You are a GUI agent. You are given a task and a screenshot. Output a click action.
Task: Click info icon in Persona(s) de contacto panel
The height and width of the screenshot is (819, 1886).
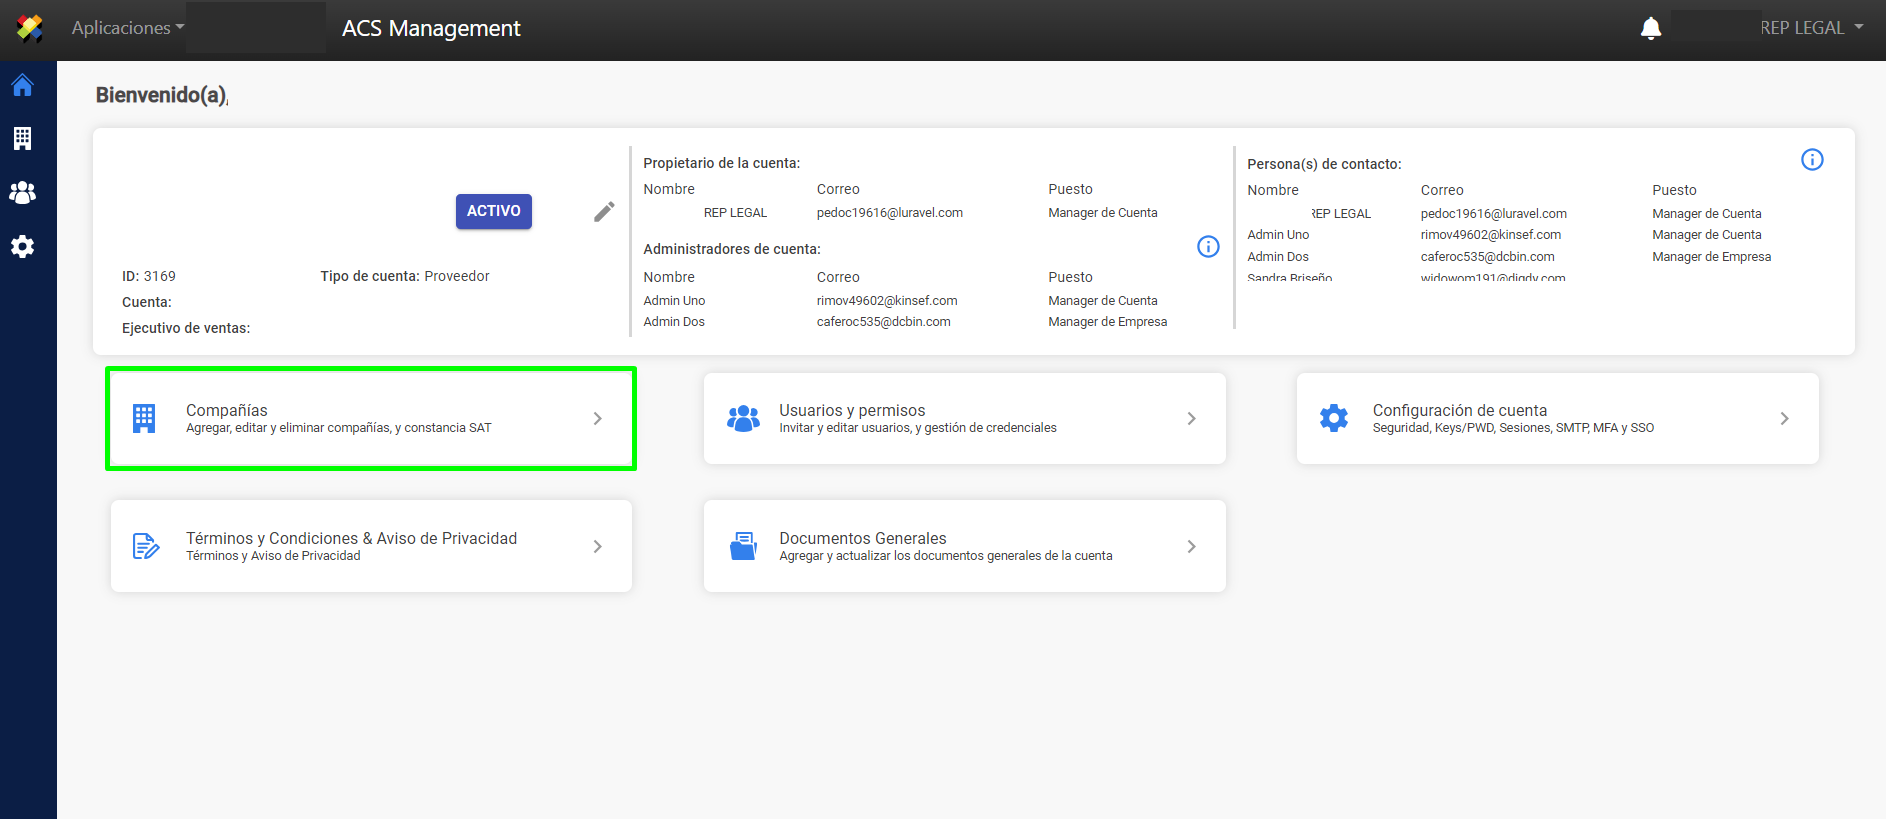click(1812, 160)
